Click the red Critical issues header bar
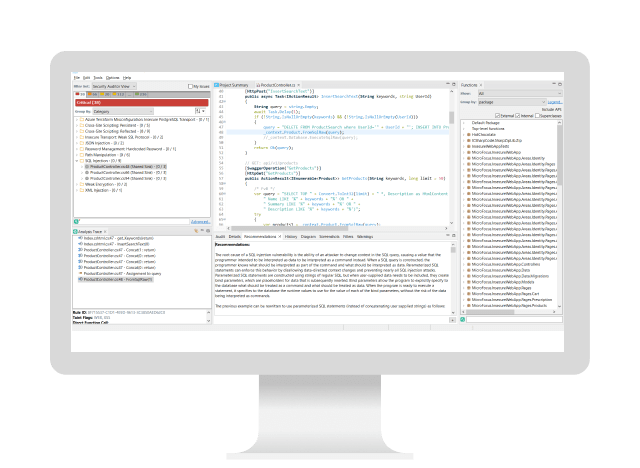This screenshot has height=468, width=640. [142, 102]
